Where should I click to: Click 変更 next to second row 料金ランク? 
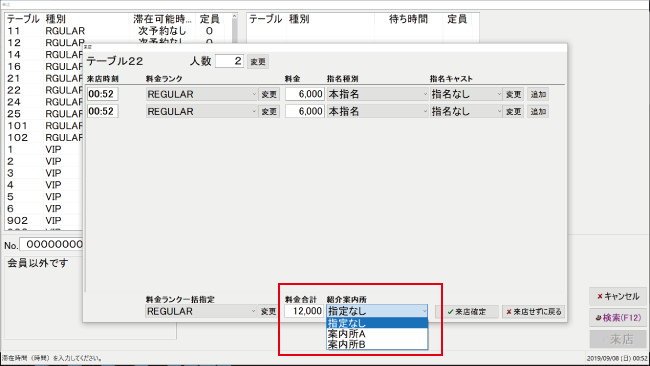(269, 111)
